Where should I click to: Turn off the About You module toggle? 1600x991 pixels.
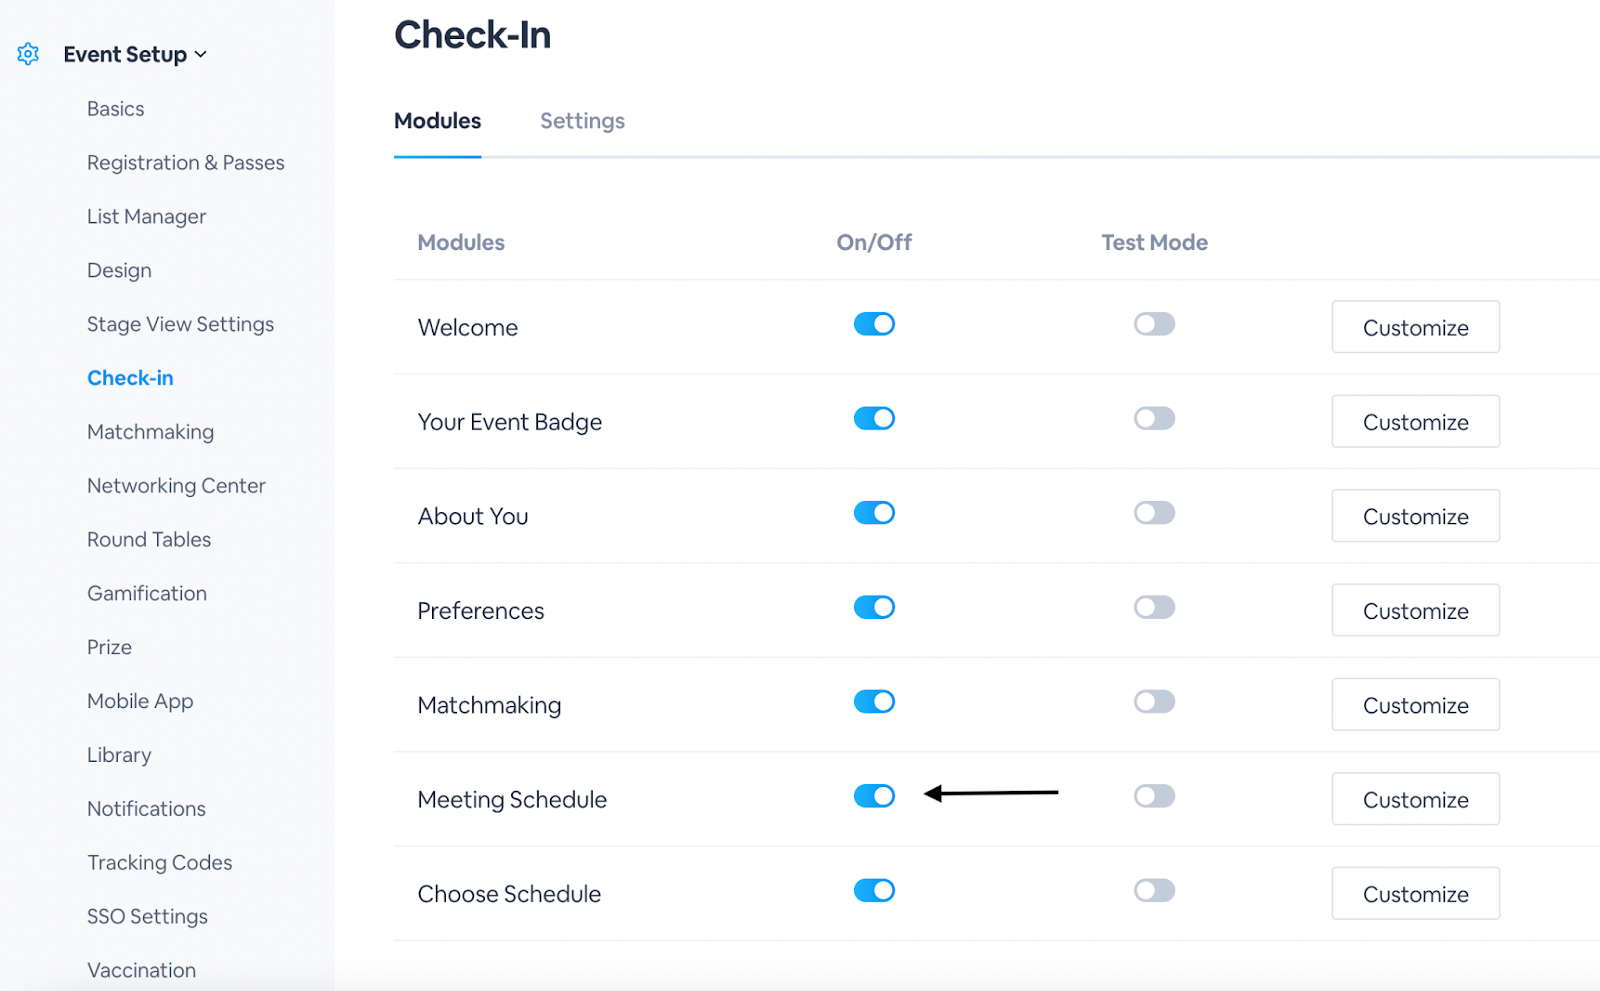point(874,513)
